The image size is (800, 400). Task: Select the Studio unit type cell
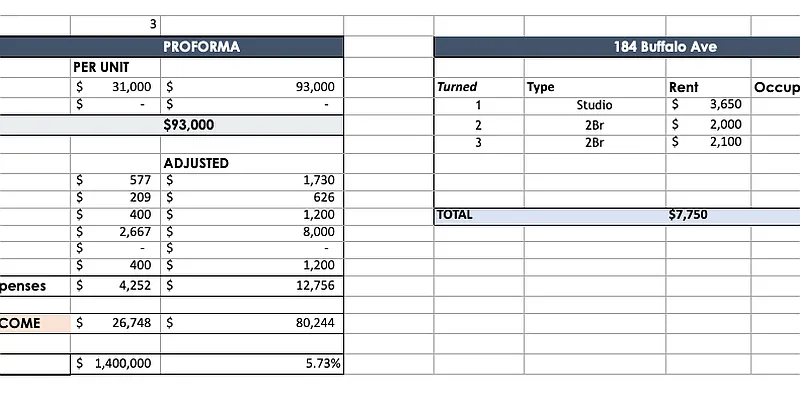pos(594,105)
